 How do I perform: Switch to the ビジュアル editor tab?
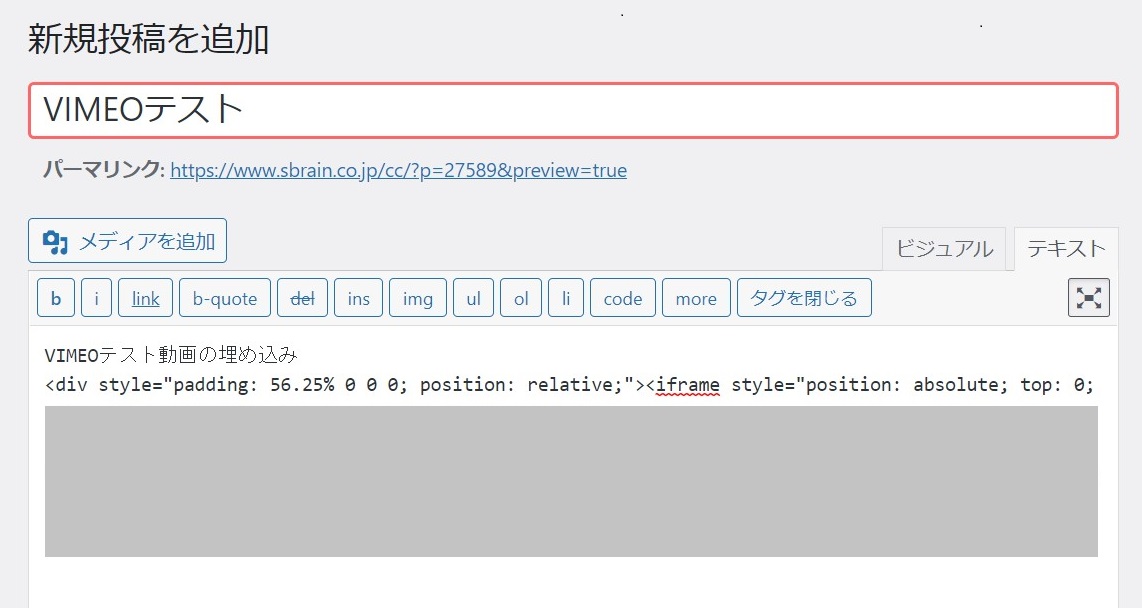coord(944,249)
